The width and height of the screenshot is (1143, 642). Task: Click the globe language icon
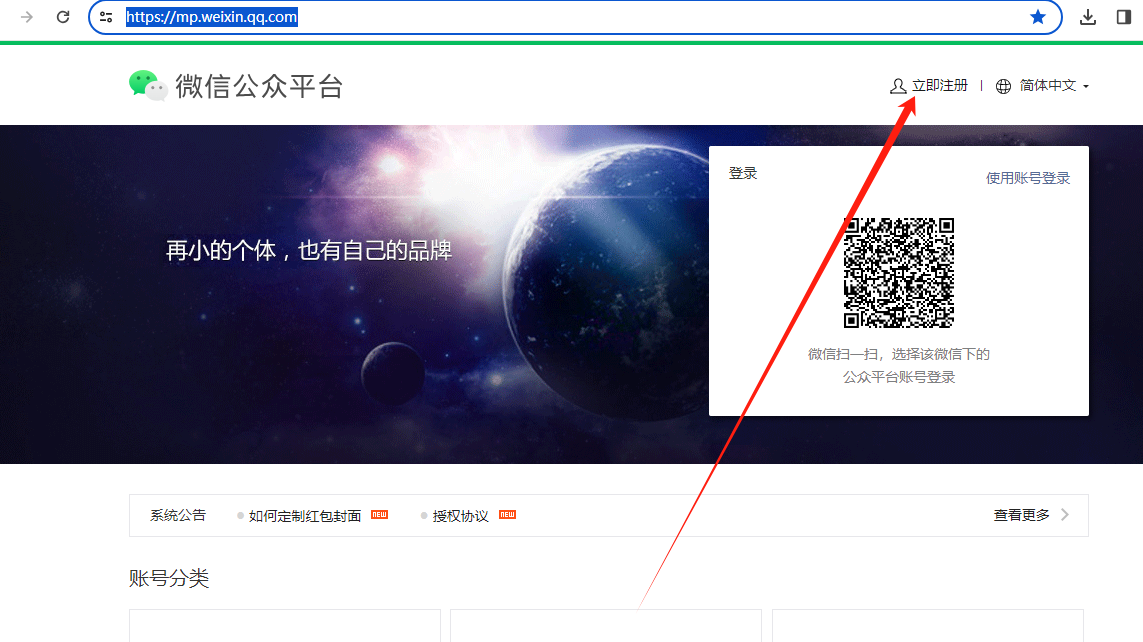(x=1004, y=87)
